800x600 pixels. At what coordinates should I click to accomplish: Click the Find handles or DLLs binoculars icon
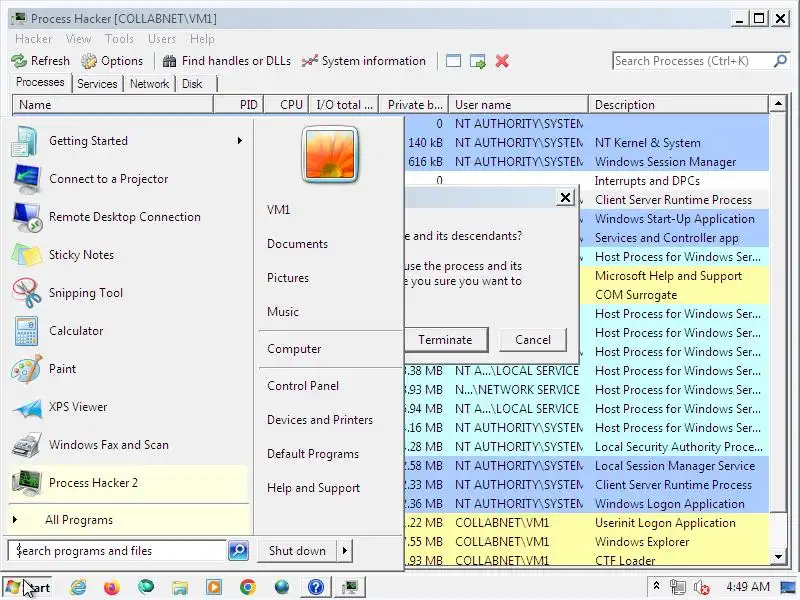click(169, 61)
